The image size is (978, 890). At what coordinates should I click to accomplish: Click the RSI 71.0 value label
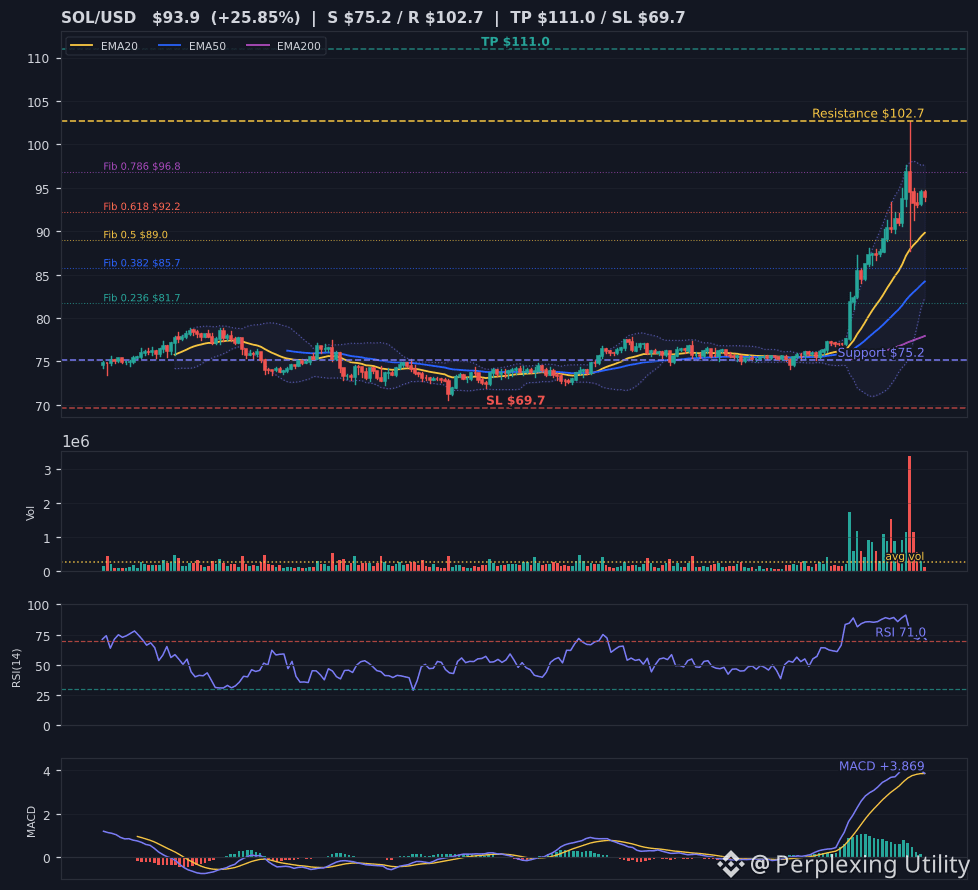[900, 632]
